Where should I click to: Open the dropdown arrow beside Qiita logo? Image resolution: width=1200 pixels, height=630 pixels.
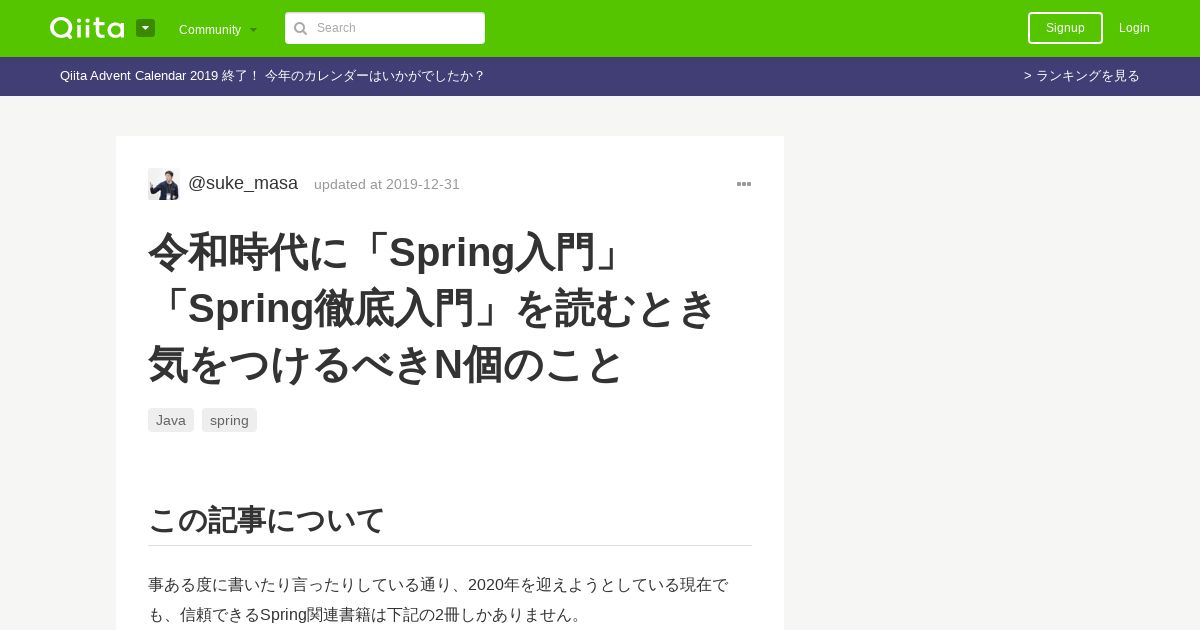145,28
